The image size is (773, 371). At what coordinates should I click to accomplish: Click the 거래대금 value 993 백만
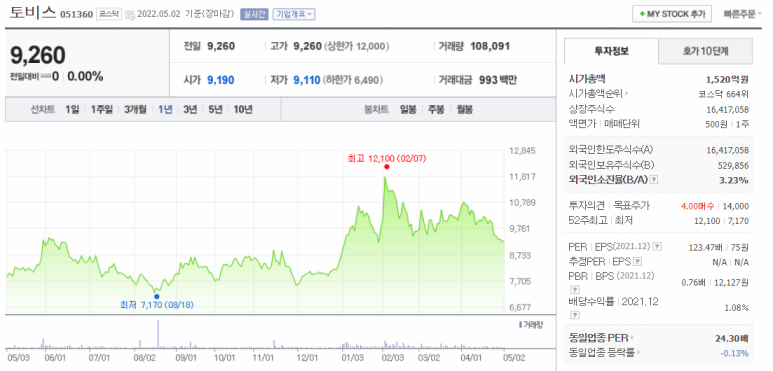coord(498,80)
